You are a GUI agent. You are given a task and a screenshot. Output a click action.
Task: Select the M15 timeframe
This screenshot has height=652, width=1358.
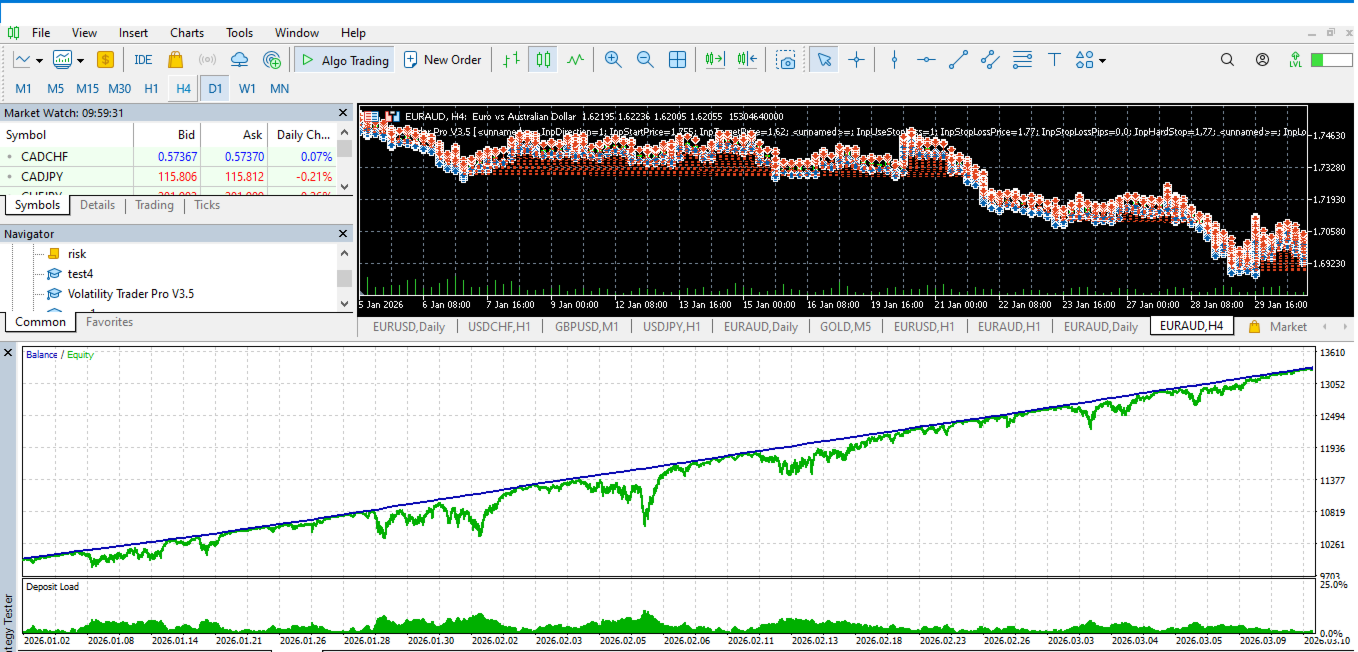click(88, 89)
